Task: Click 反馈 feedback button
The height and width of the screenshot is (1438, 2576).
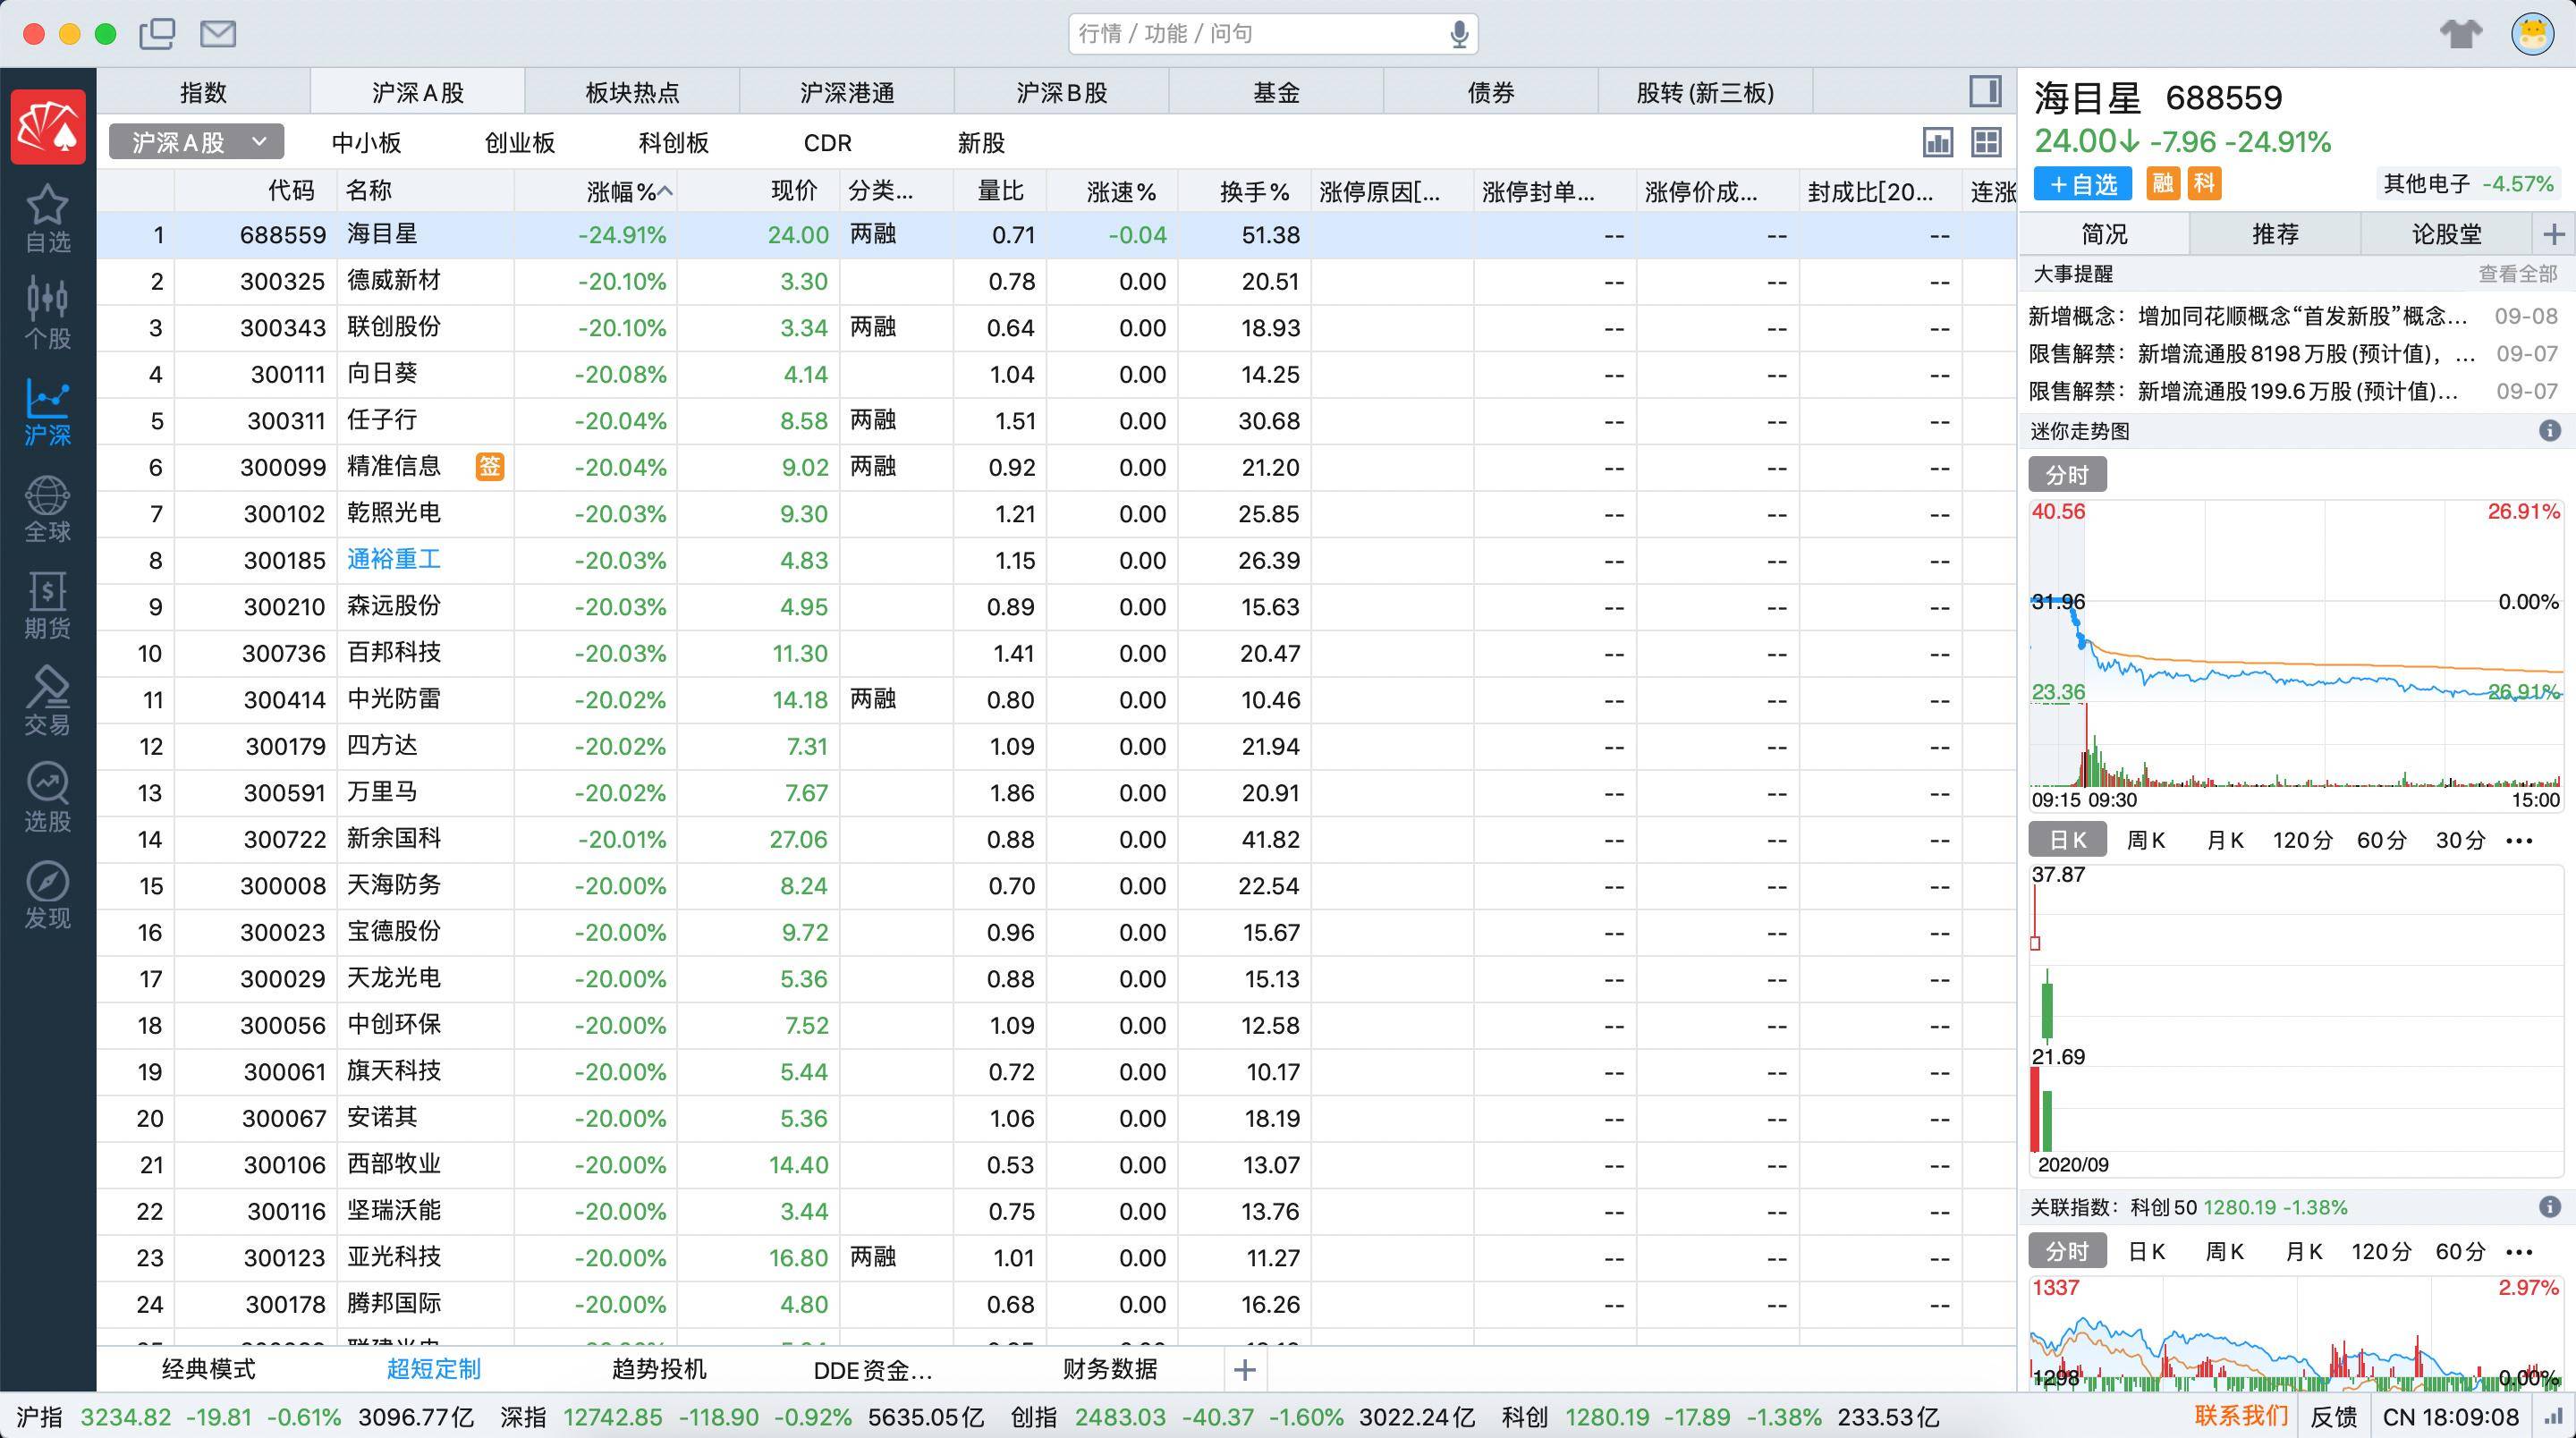Action: click(2334, 1417)
